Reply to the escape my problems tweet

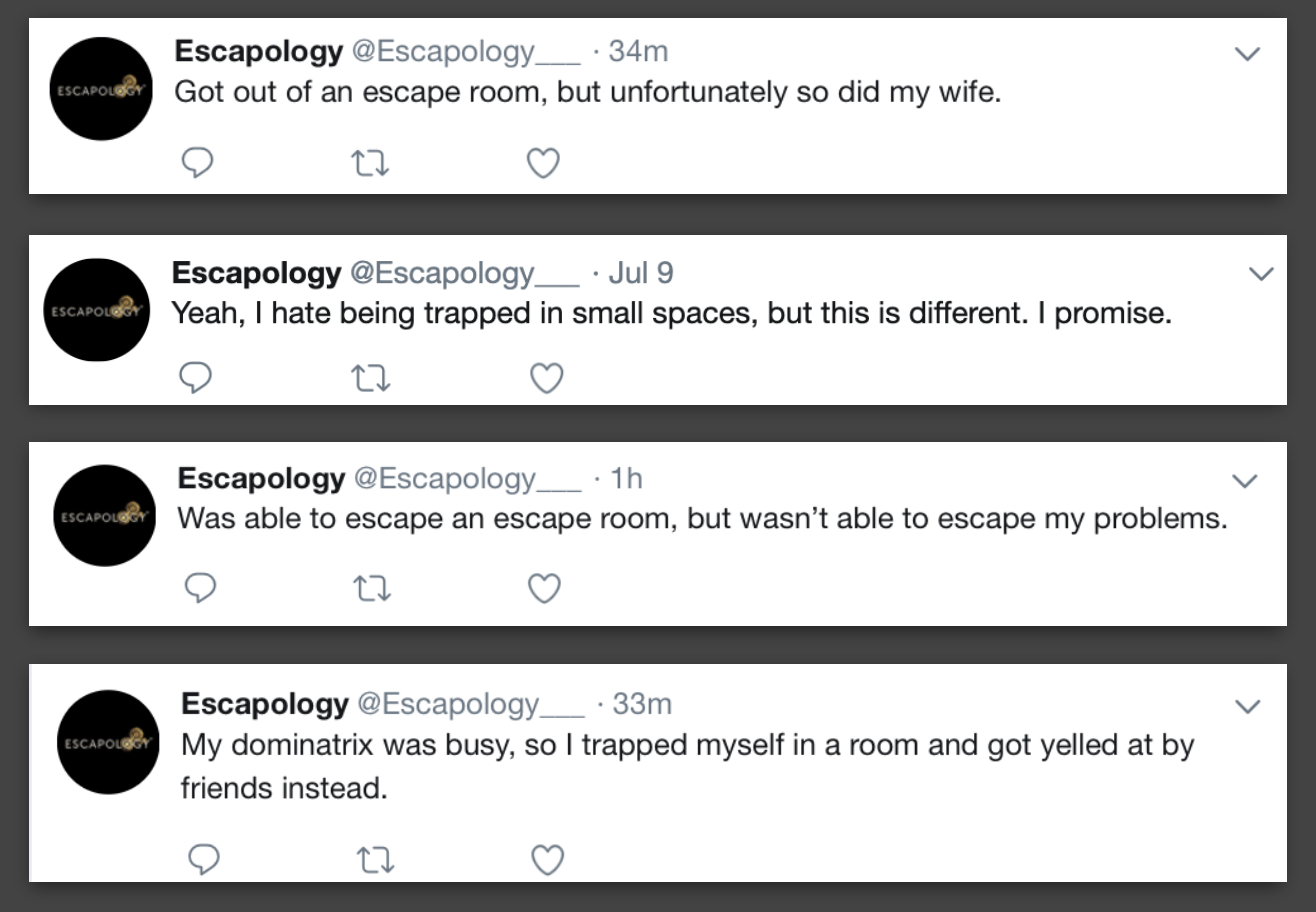click(201, 589)
